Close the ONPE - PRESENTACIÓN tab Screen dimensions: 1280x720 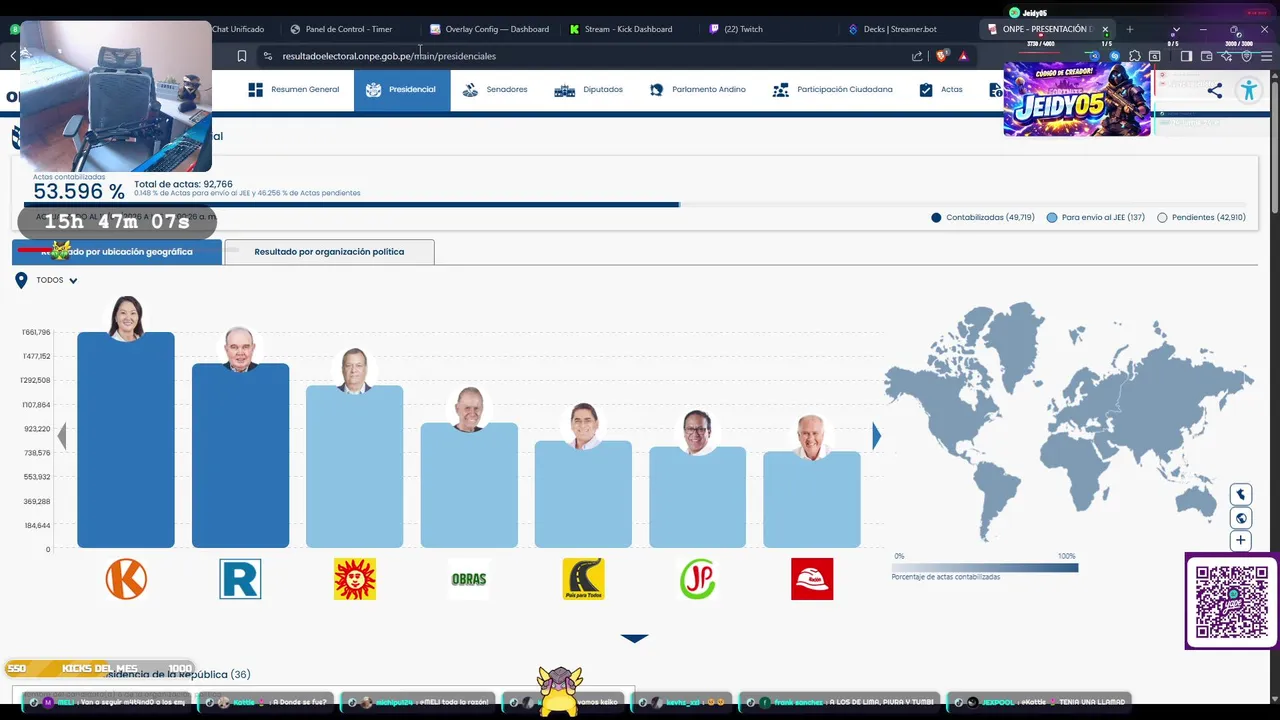click(1105, 29)
